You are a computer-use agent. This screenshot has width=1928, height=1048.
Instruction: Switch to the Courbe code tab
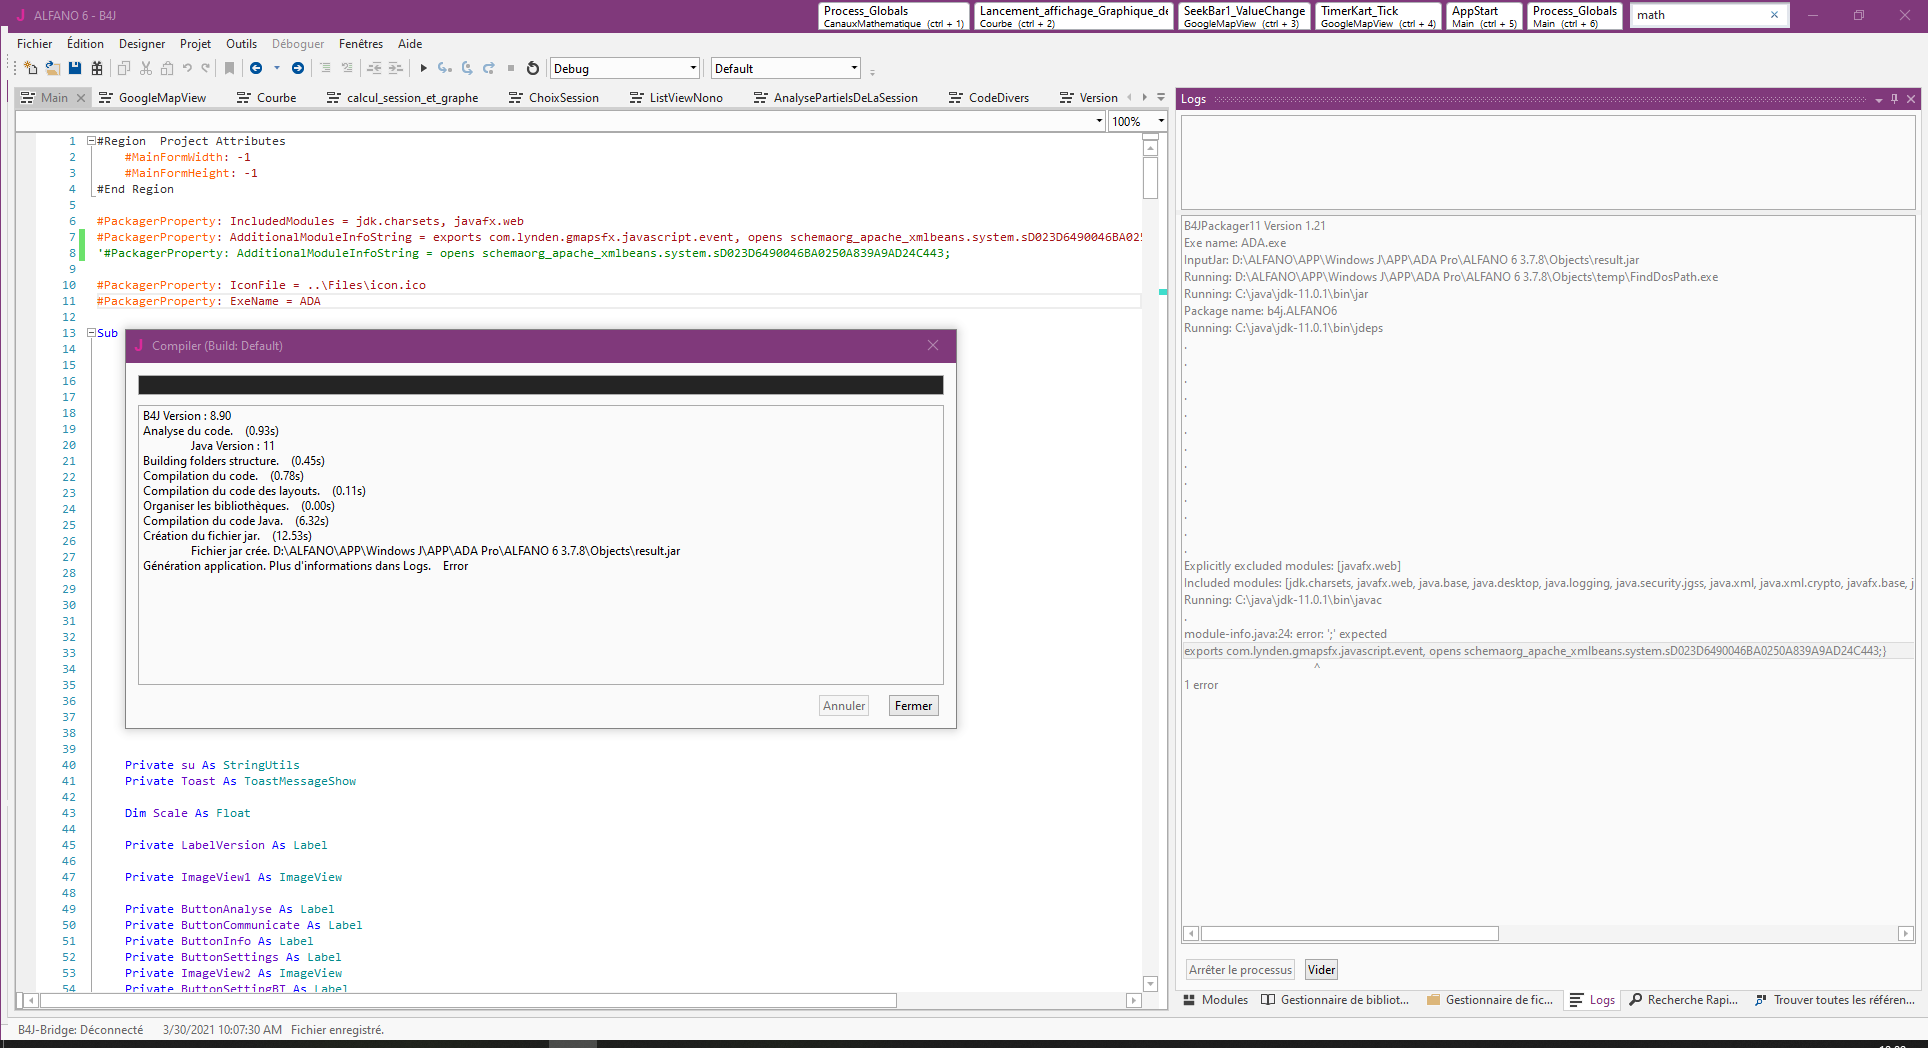click(266, 98)
